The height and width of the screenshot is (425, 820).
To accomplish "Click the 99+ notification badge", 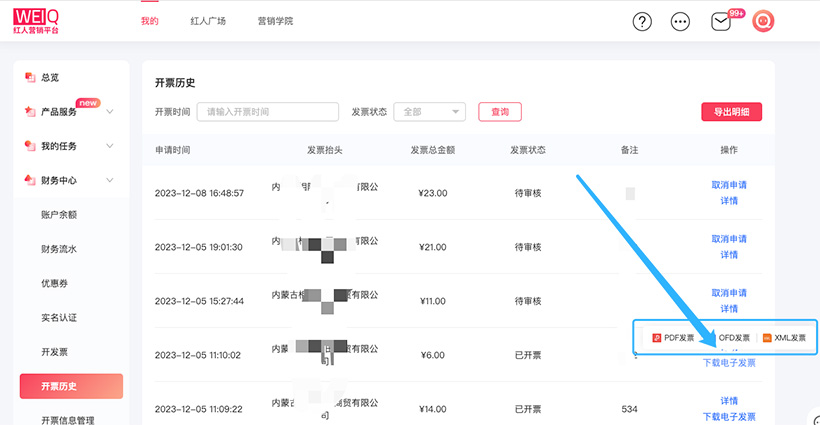I will tap(736, 13).
